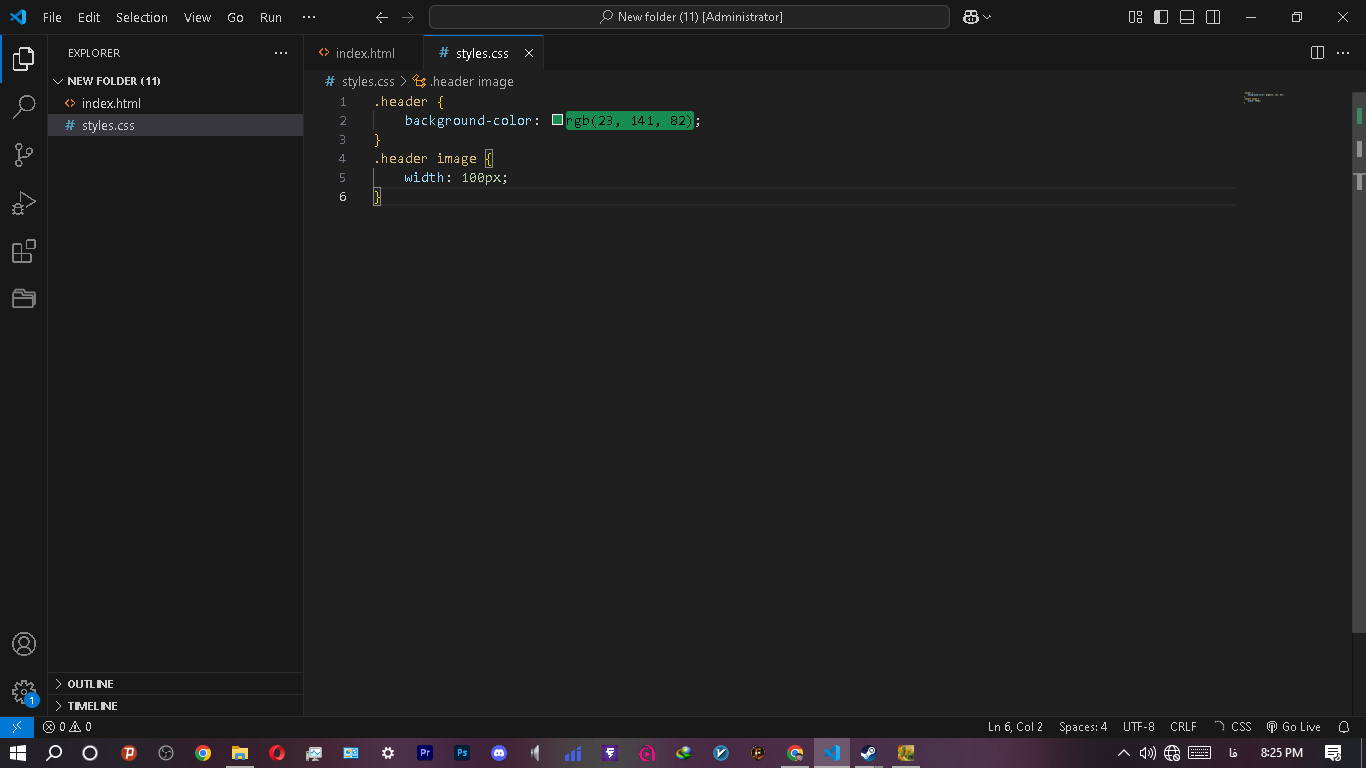Split the editor to the right
The image size is (1366, 768).
click(1317, 53)
